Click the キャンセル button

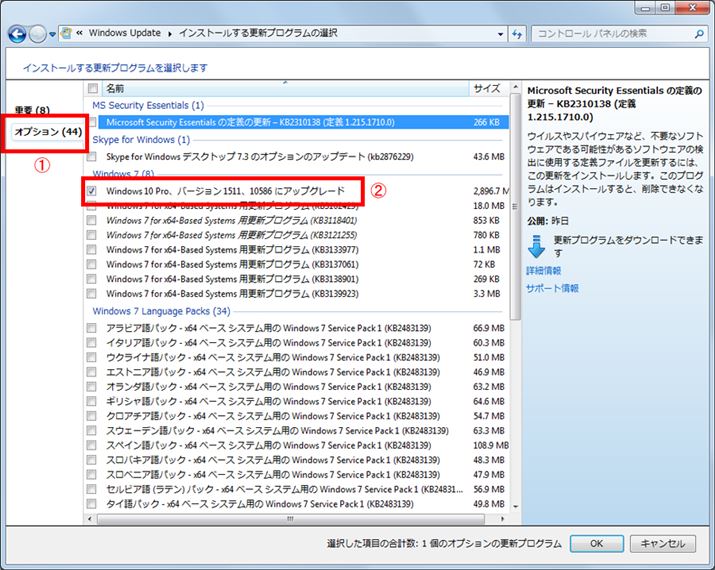(x=663, y=544)
